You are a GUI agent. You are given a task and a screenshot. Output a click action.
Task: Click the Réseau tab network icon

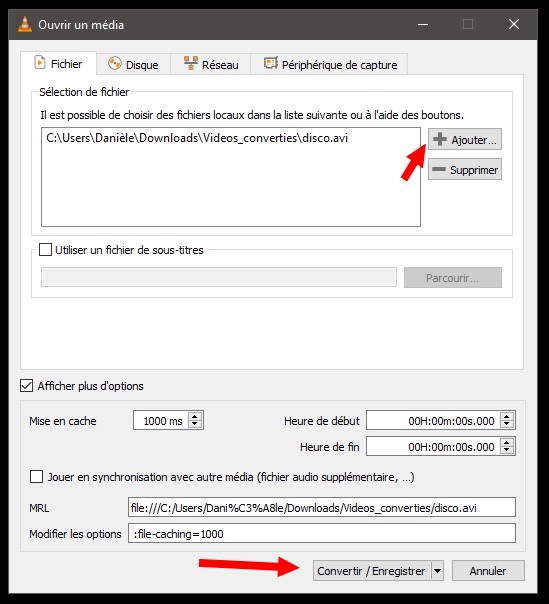pos(191,63)
